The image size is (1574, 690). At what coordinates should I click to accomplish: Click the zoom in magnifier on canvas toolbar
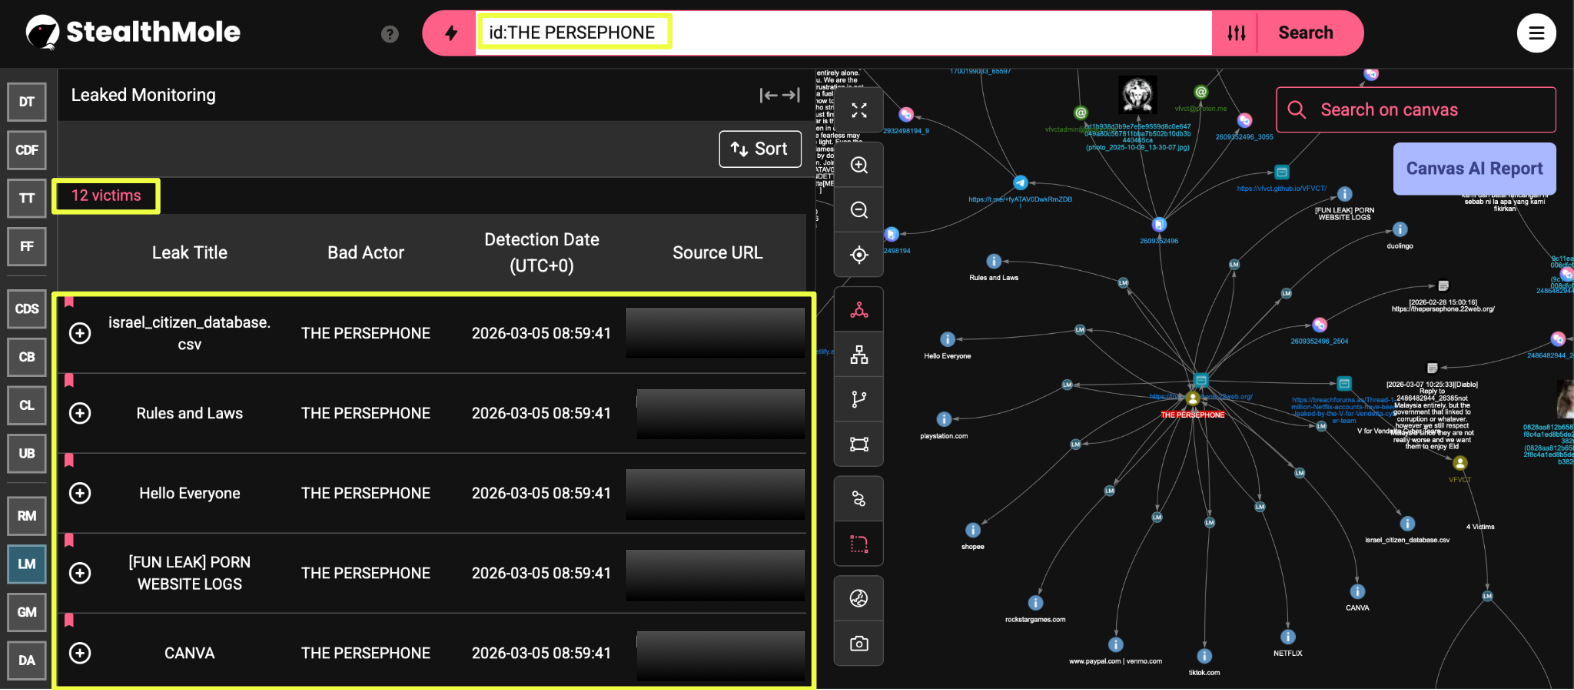[859, 165]
